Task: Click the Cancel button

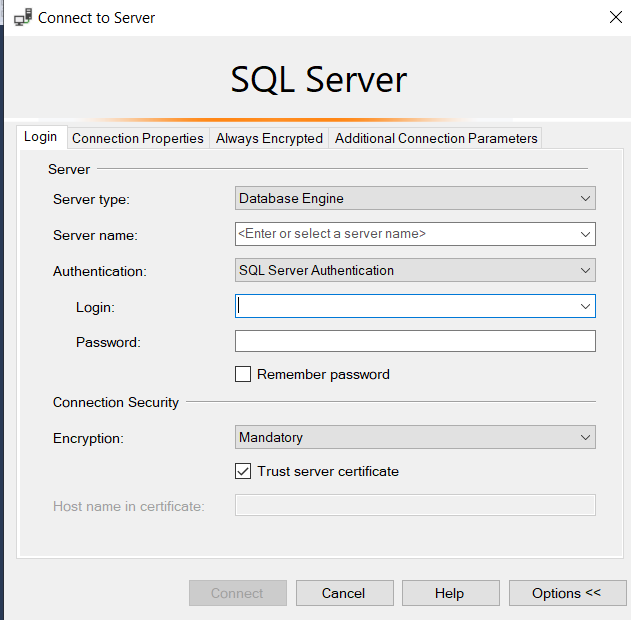Action: tap(345, 593)
